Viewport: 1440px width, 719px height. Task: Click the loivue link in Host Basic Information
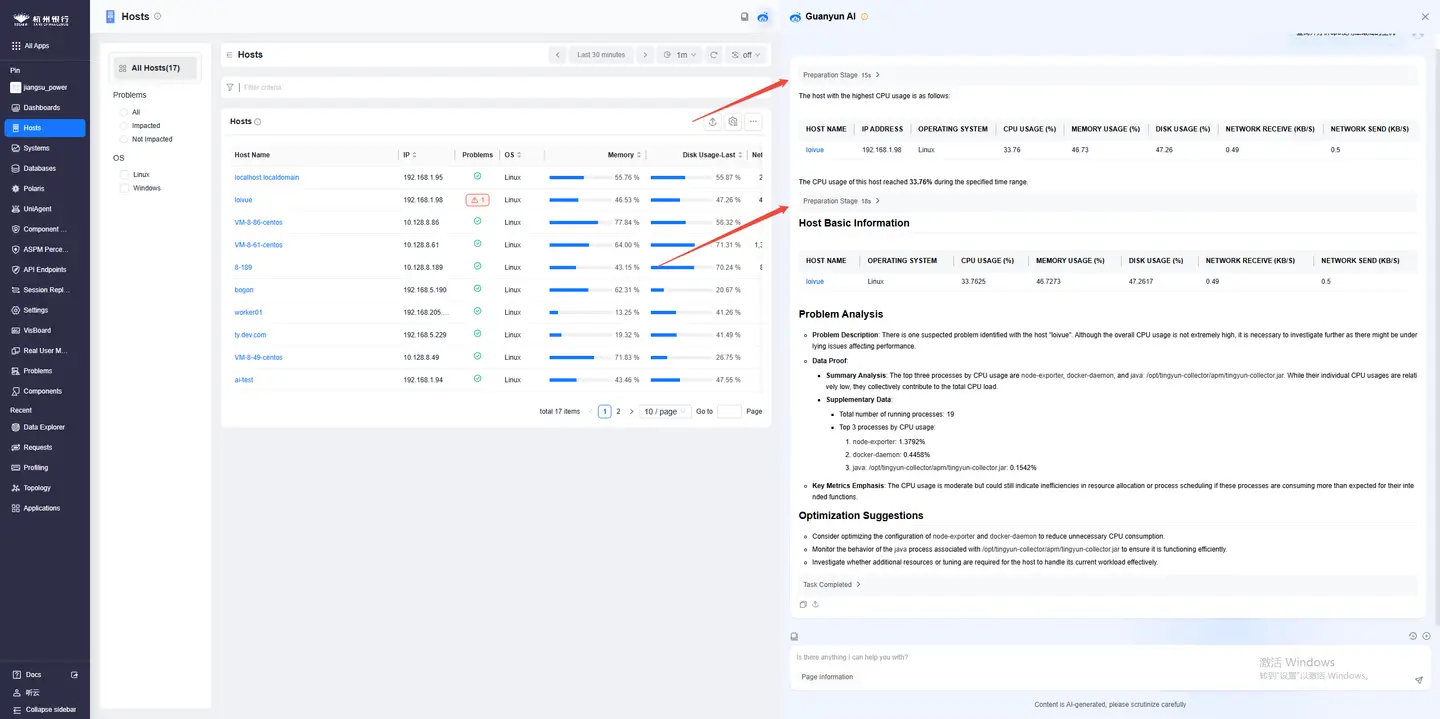click(x=815, y=281)
